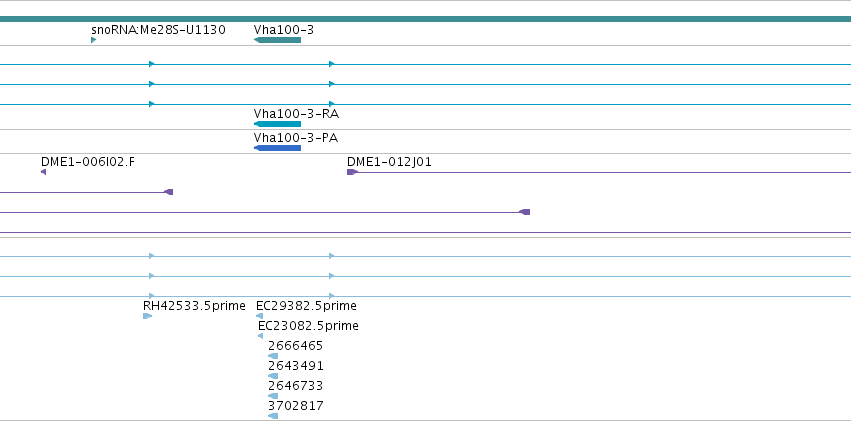This screenshot has height=421, width=851.
Task: Select the 2666465 feature glyph
Action: (x=273, y=356)
